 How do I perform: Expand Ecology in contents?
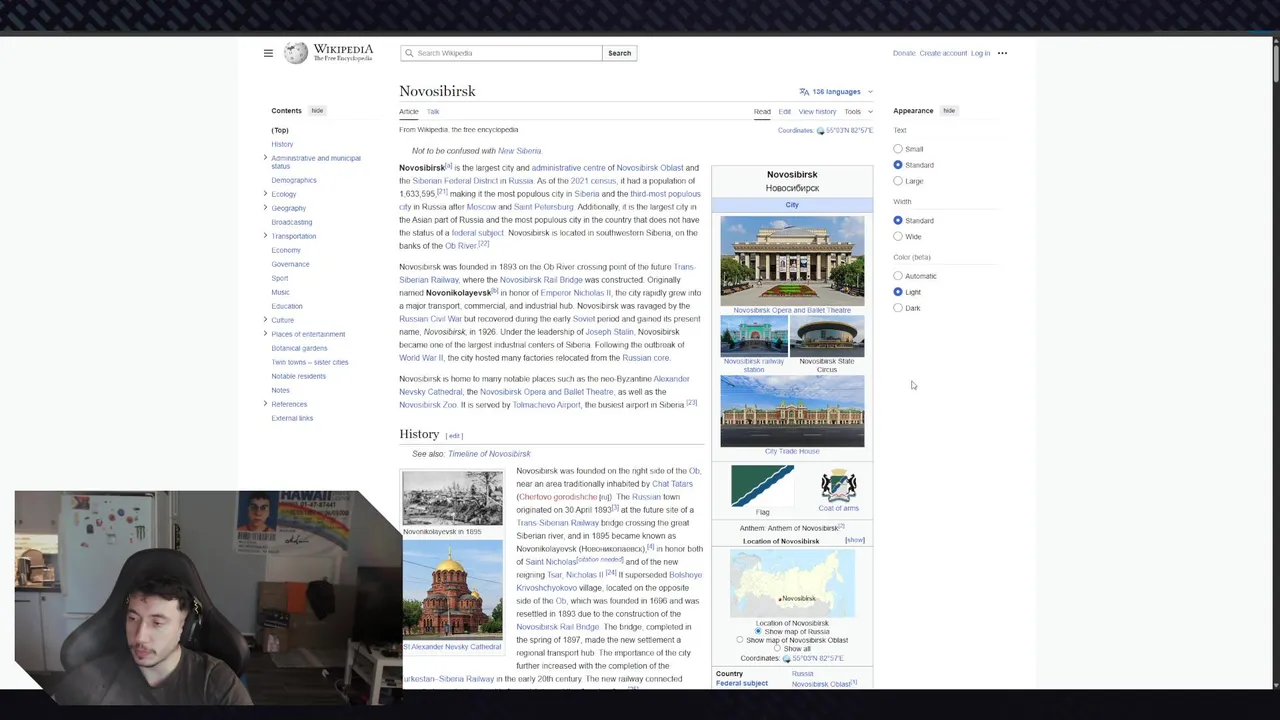coord(265,194)
